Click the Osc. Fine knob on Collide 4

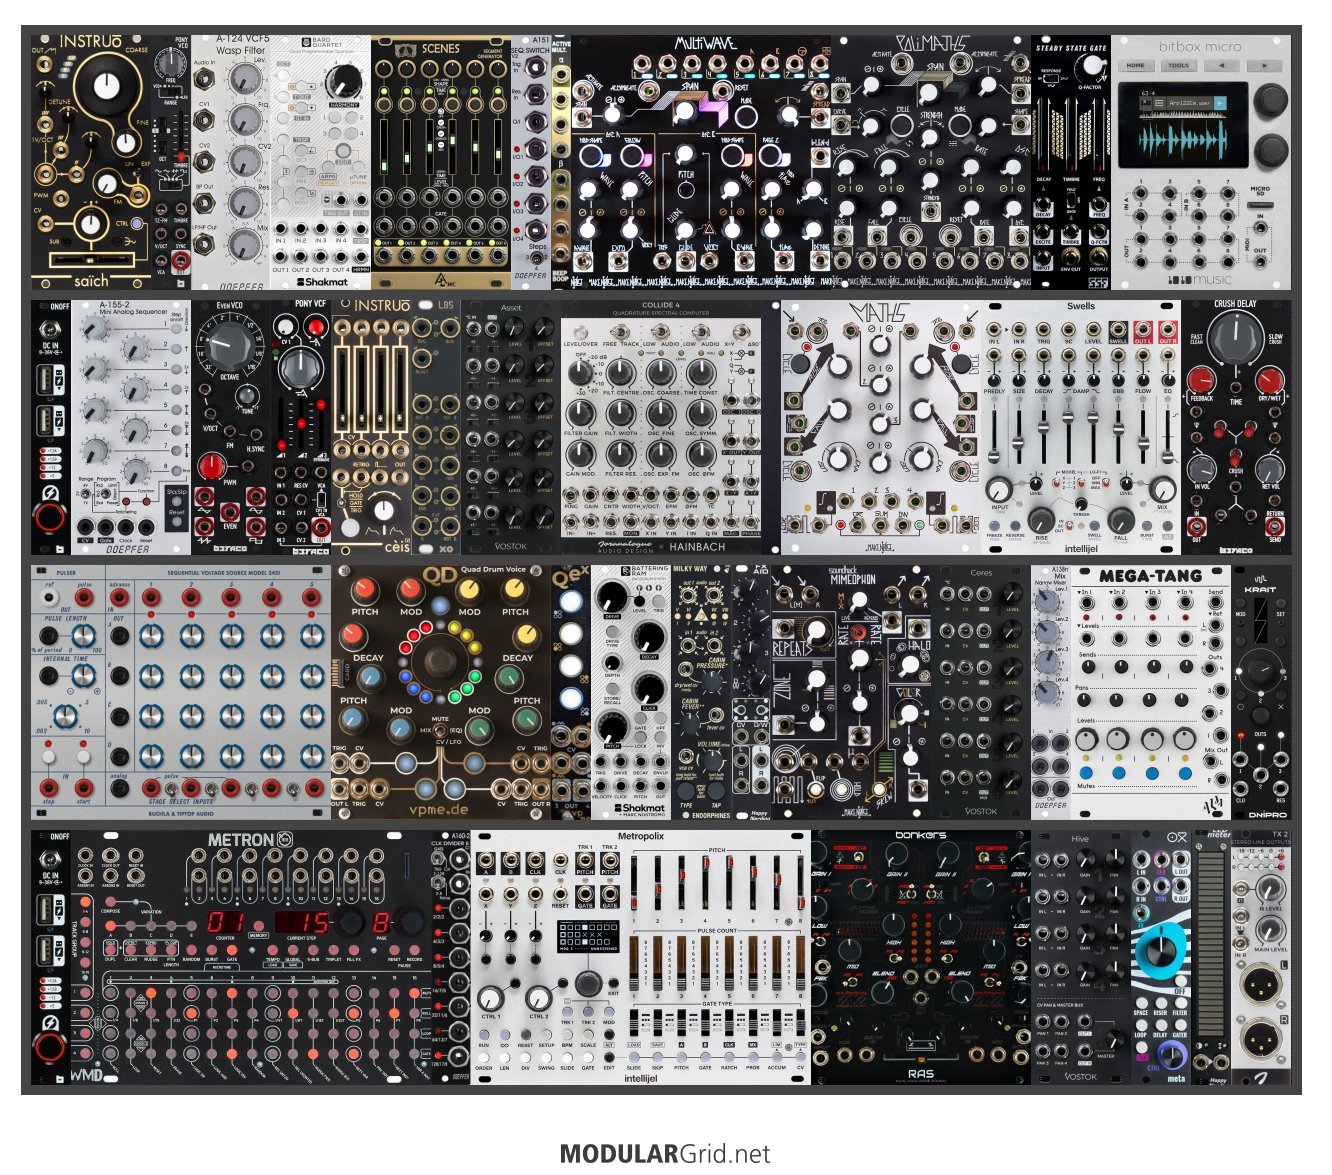click(x=661, y=412)
